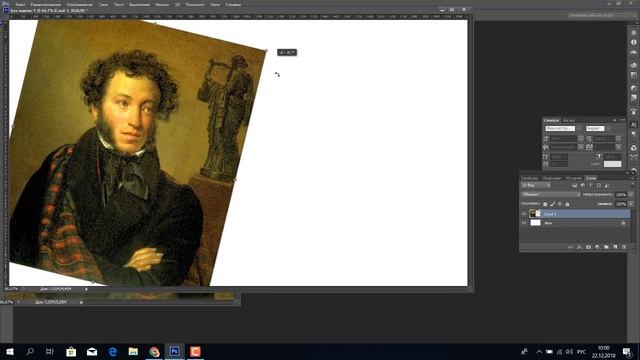Open the Фильтр menu
This screenshot has height=360, width=640.
click(x=162, y=4)
